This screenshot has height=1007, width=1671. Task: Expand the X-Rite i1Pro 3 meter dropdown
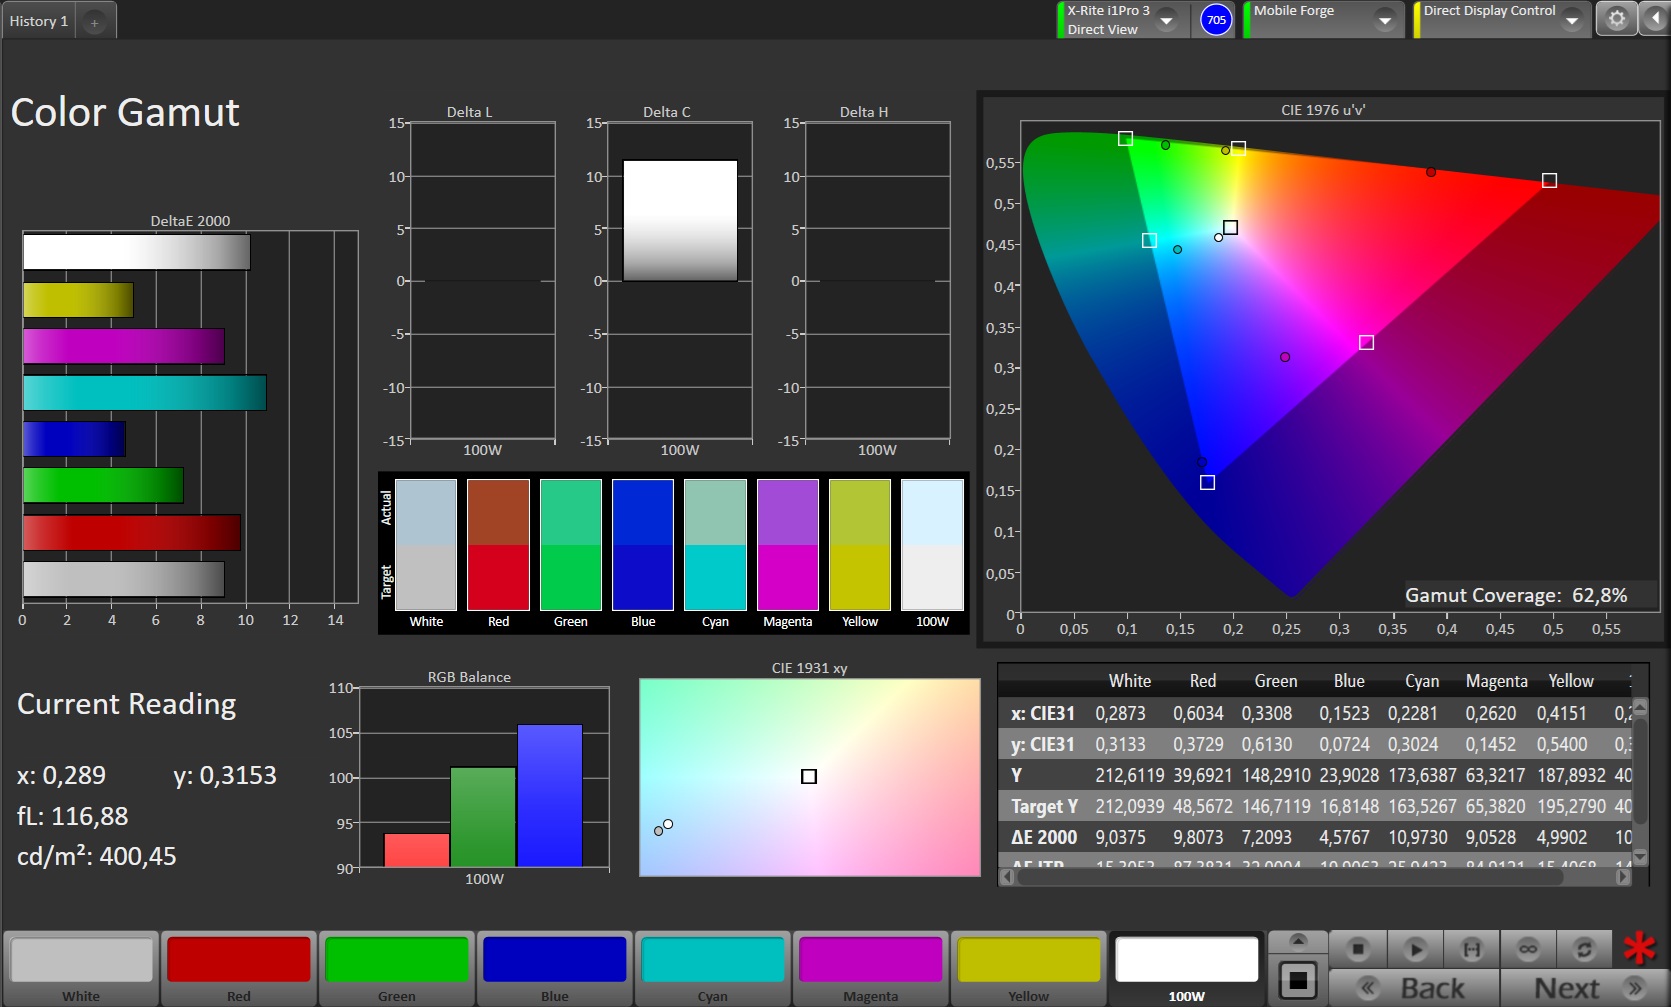click(x=1166, y=20)
